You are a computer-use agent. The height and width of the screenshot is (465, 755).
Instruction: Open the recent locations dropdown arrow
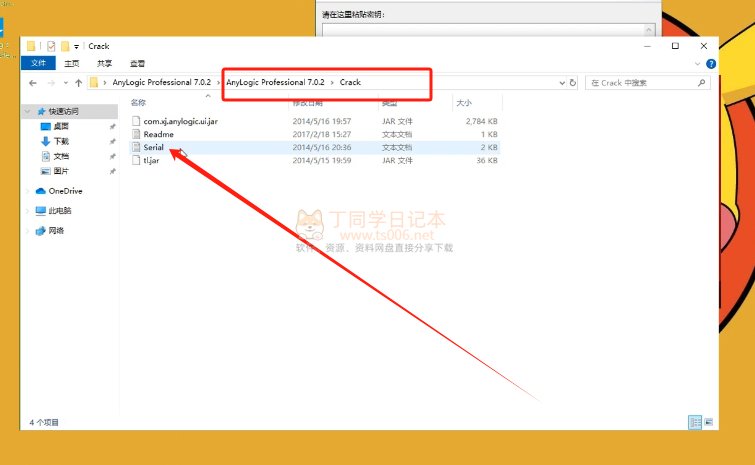coord(65,83)
